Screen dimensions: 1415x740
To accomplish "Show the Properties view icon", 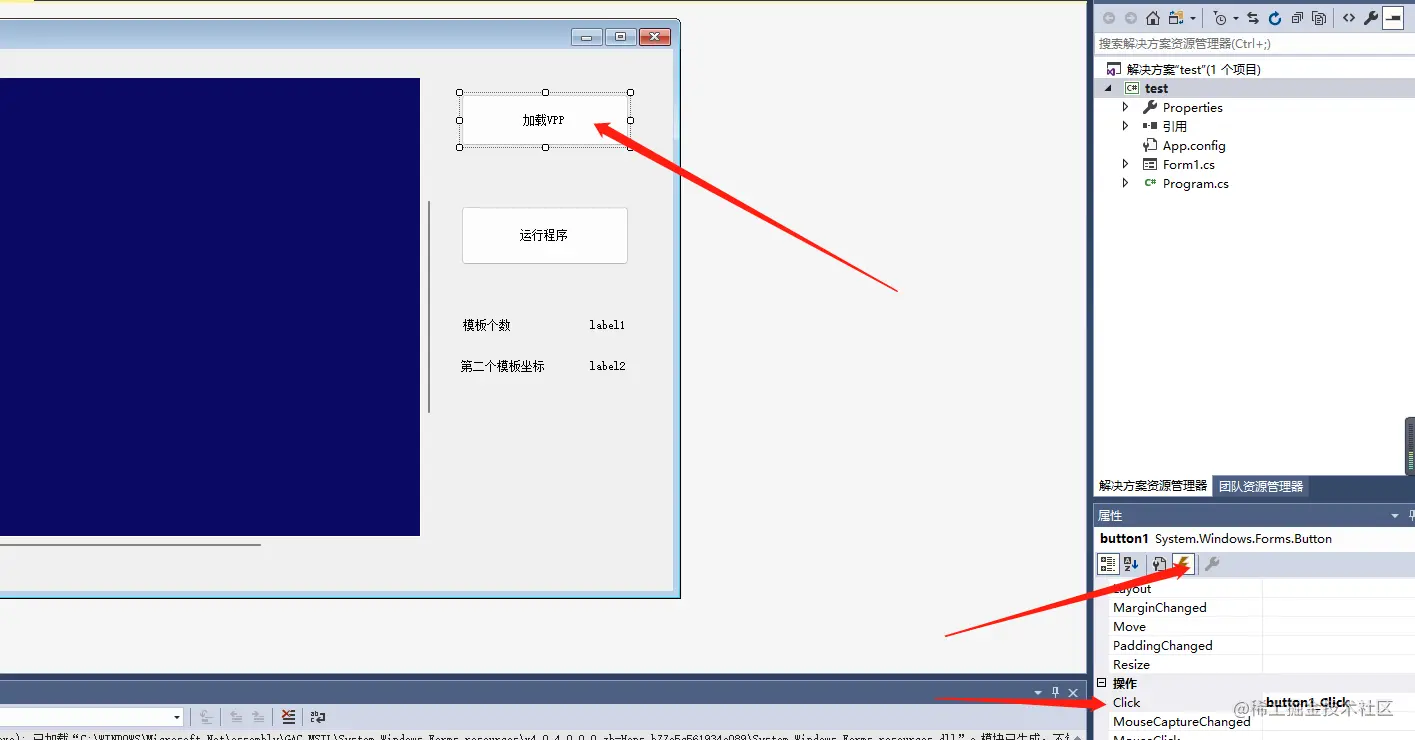I will pos(1159,565).
